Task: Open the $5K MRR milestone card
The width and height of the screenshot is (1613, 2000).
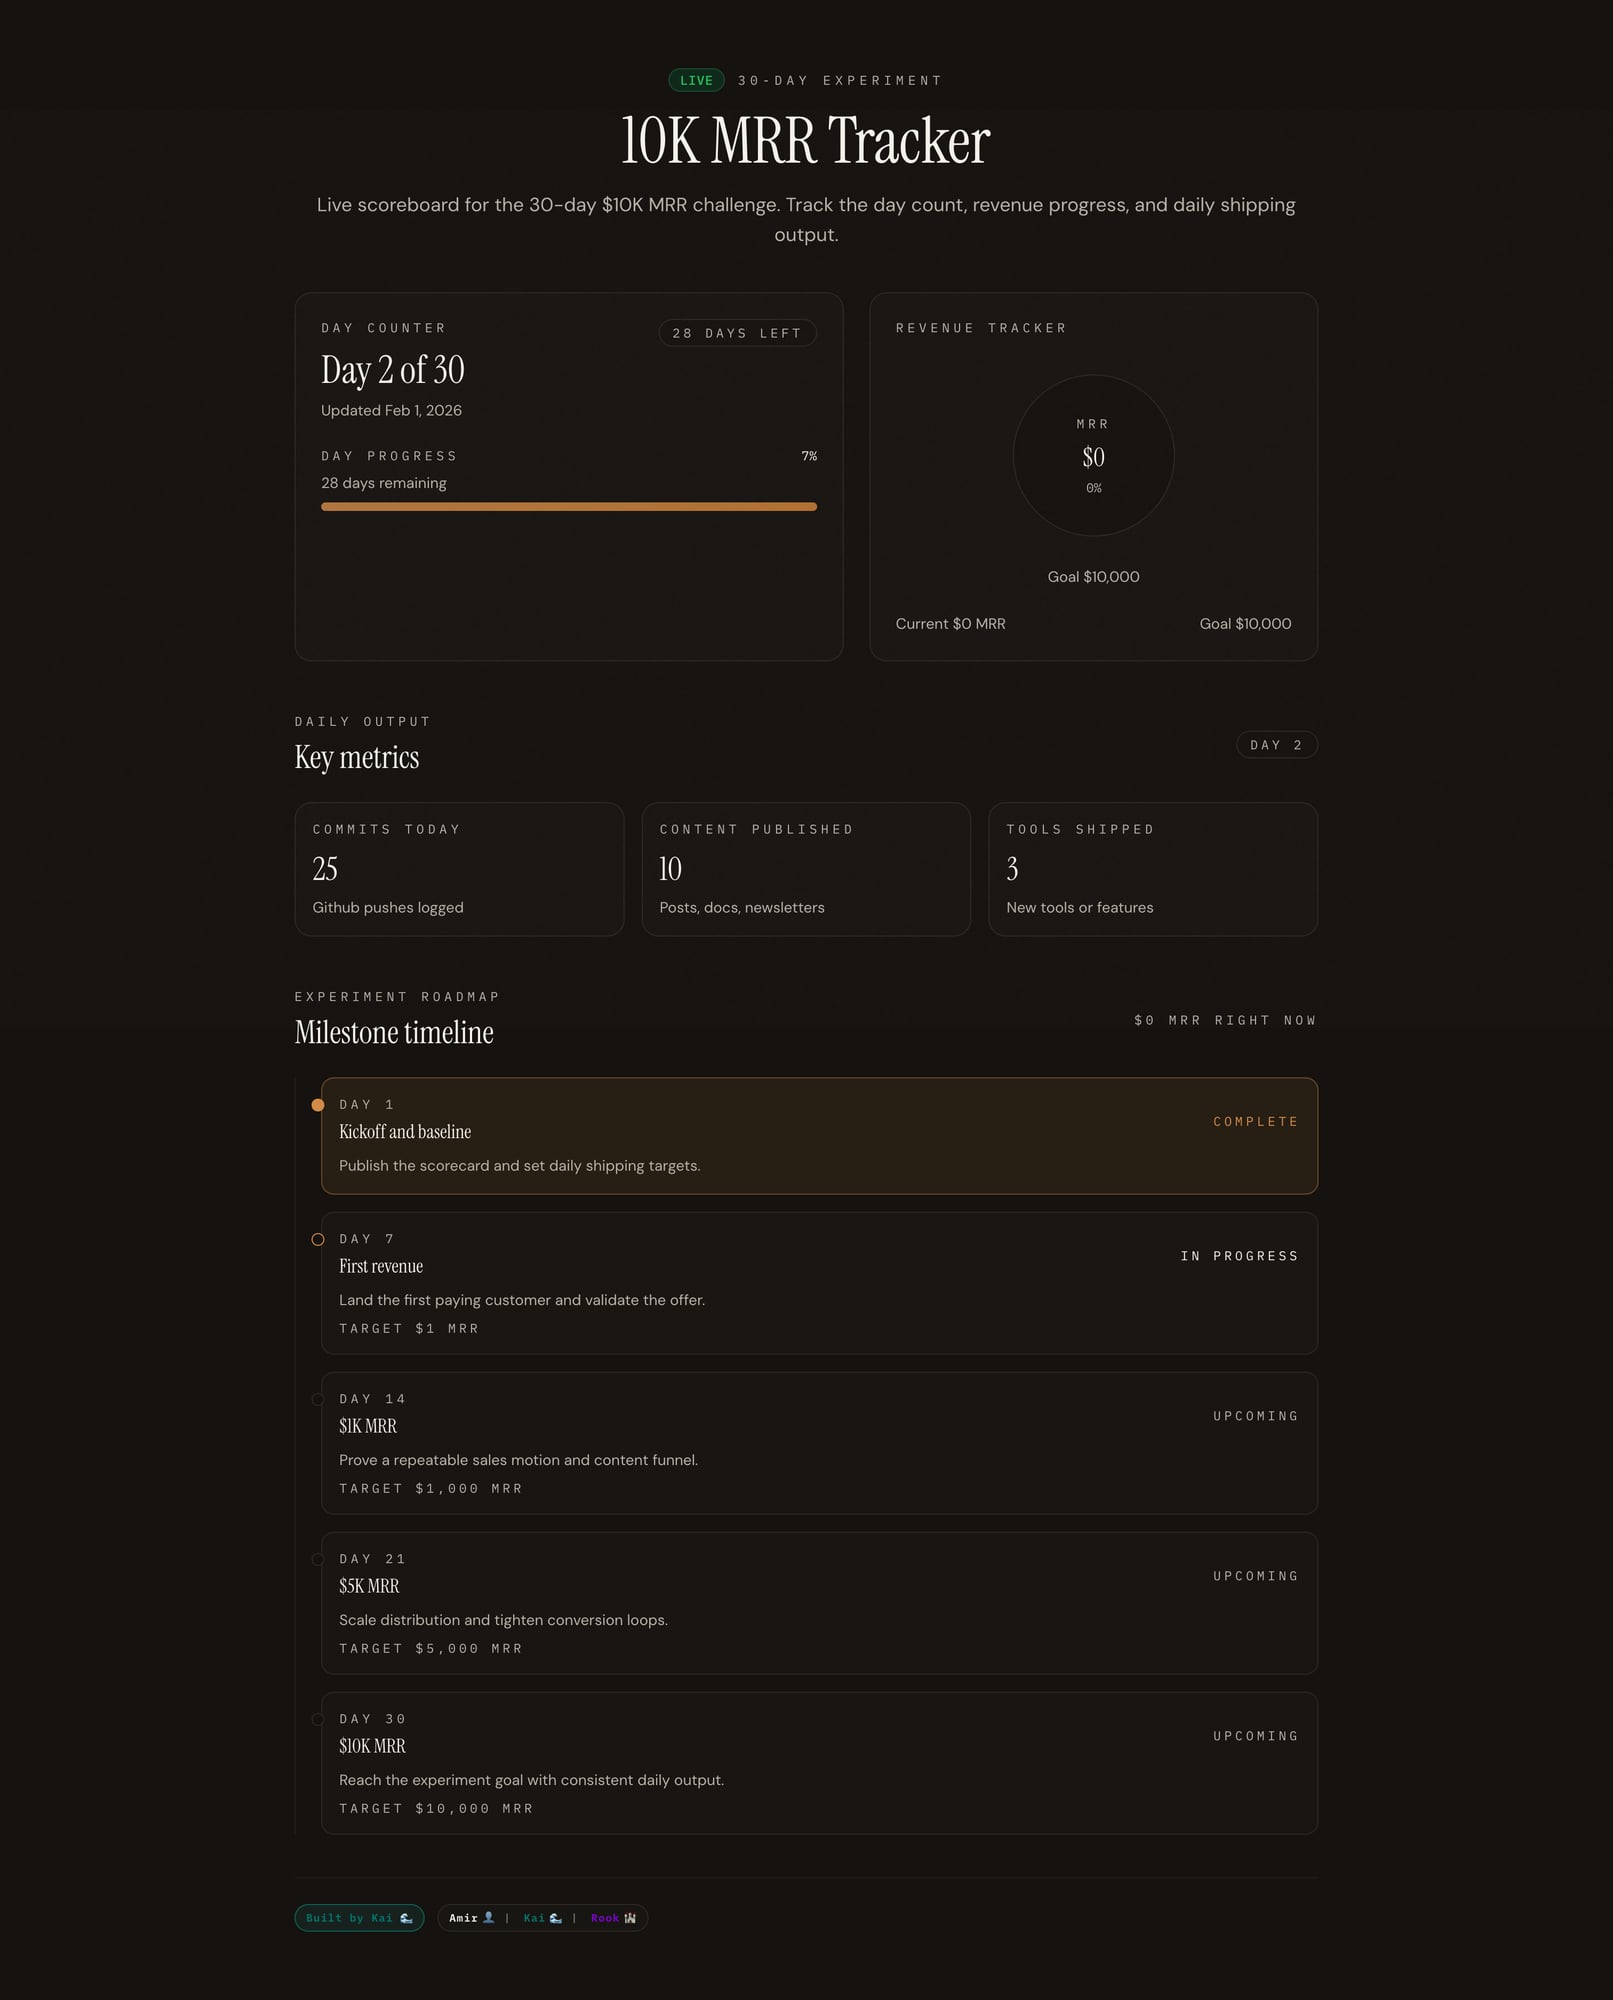Action: [x=819, y=1603]
